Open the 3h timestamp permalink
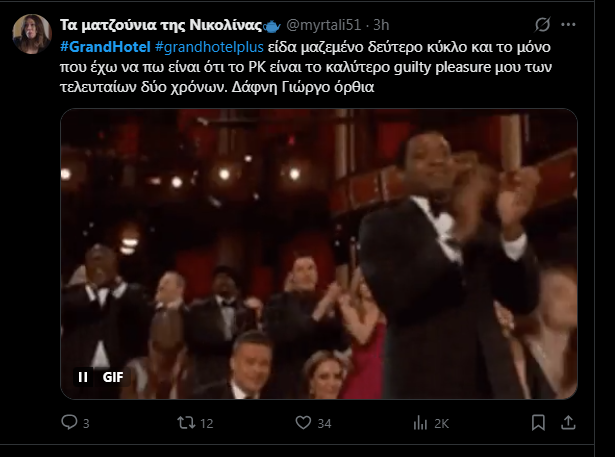The image size is (615, 457). click(x=381, y=25)
